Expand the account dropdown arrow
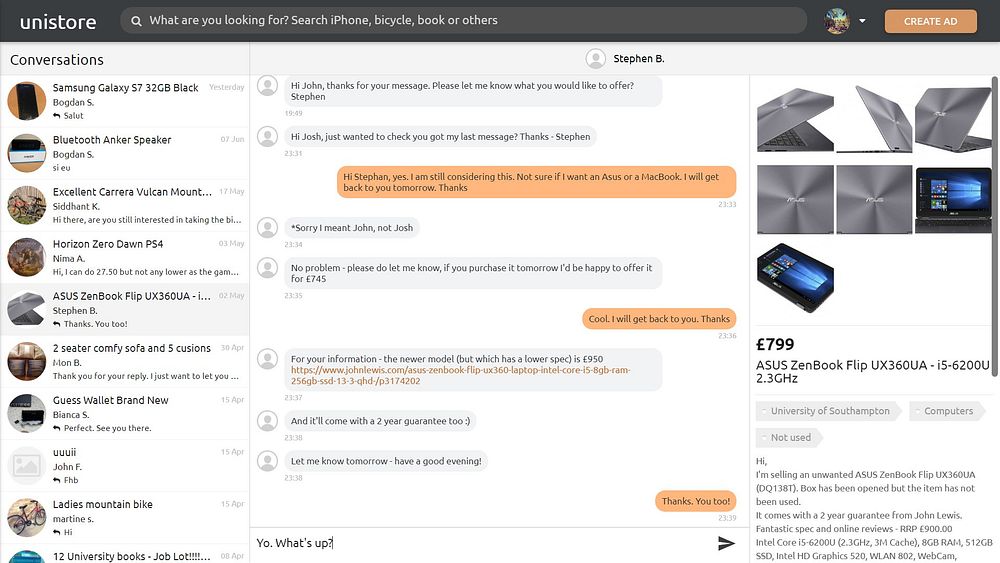 coord(862,21)
